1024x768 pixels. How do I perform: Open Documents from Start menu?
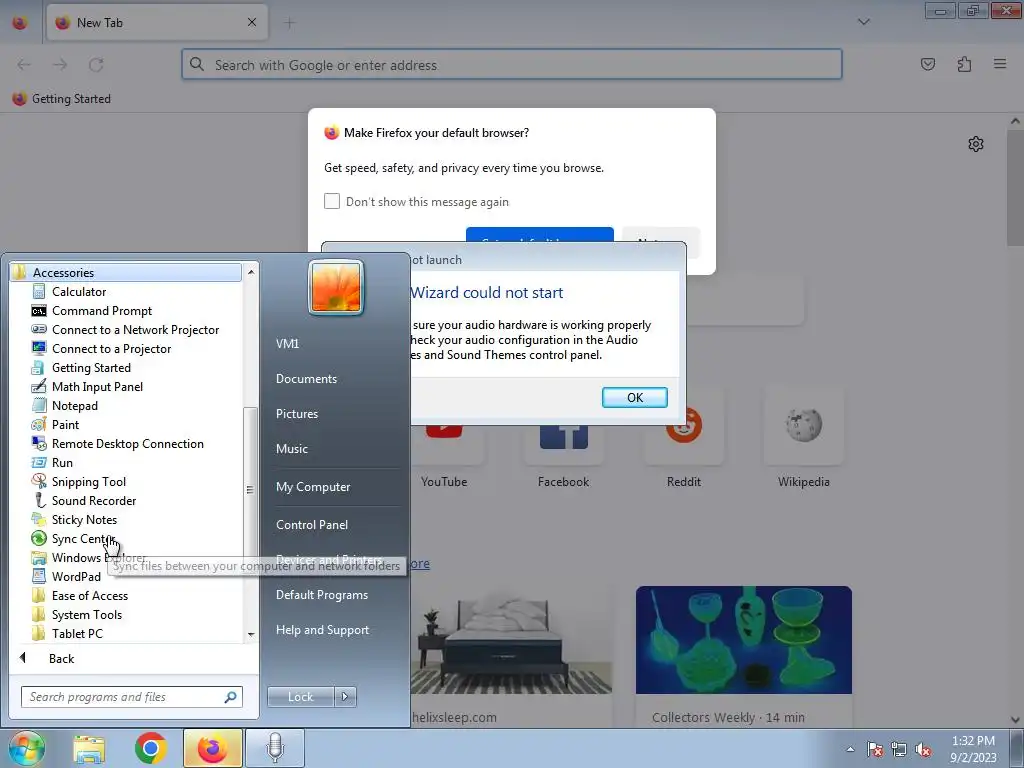coord(306,379)
